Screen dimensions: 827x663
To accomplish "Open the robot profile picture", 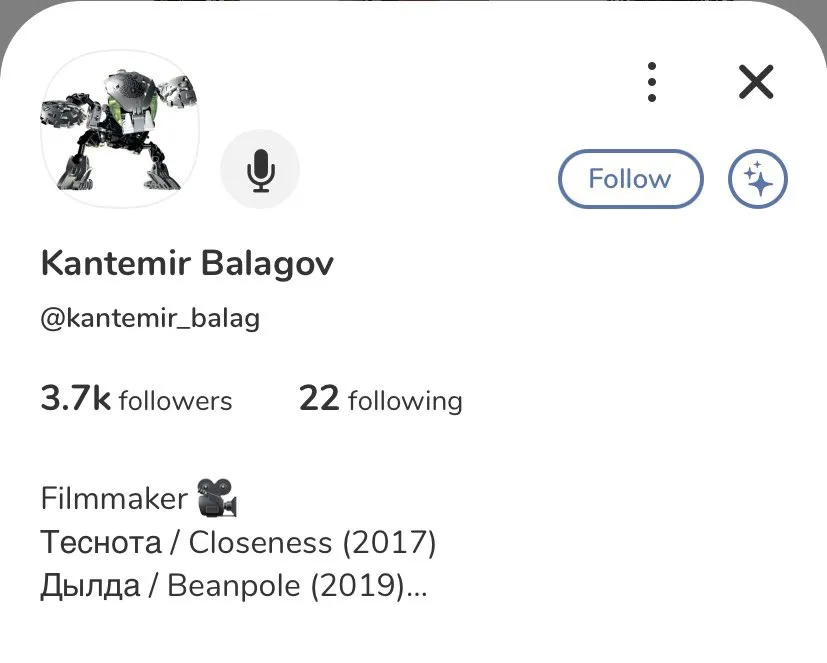I will [120, 129].
